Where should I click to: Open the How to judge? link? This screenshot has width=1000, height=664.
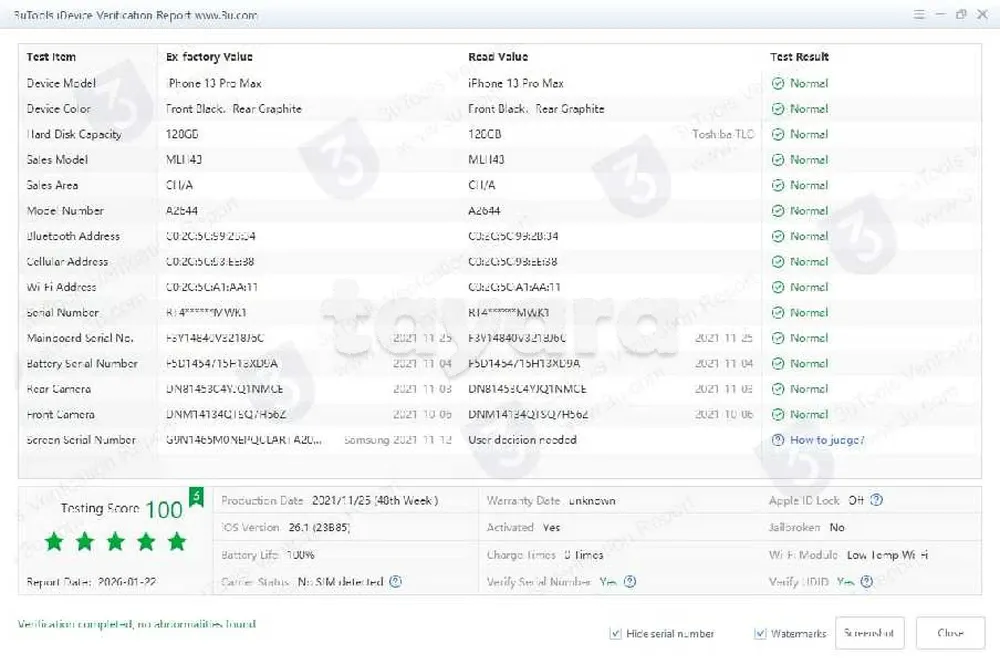click(826, 440)
